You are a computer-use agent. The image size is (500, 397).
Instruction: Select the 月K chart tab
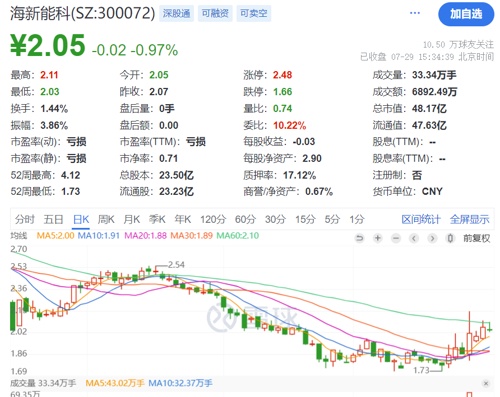point(132,219)
